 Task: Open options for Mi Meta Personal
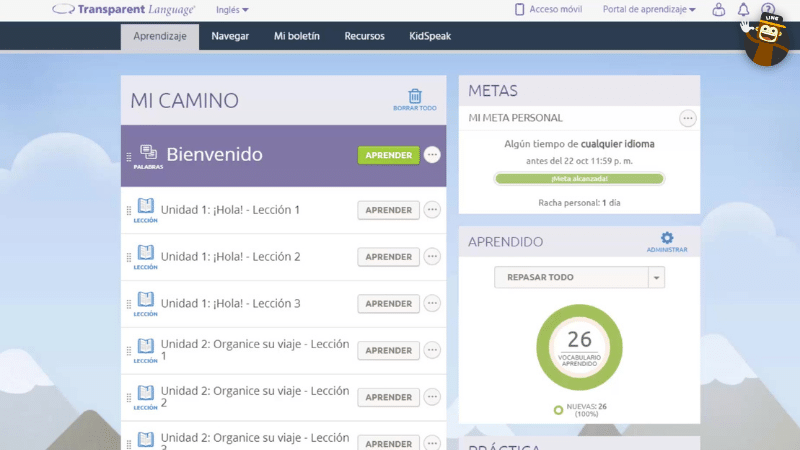688,118
